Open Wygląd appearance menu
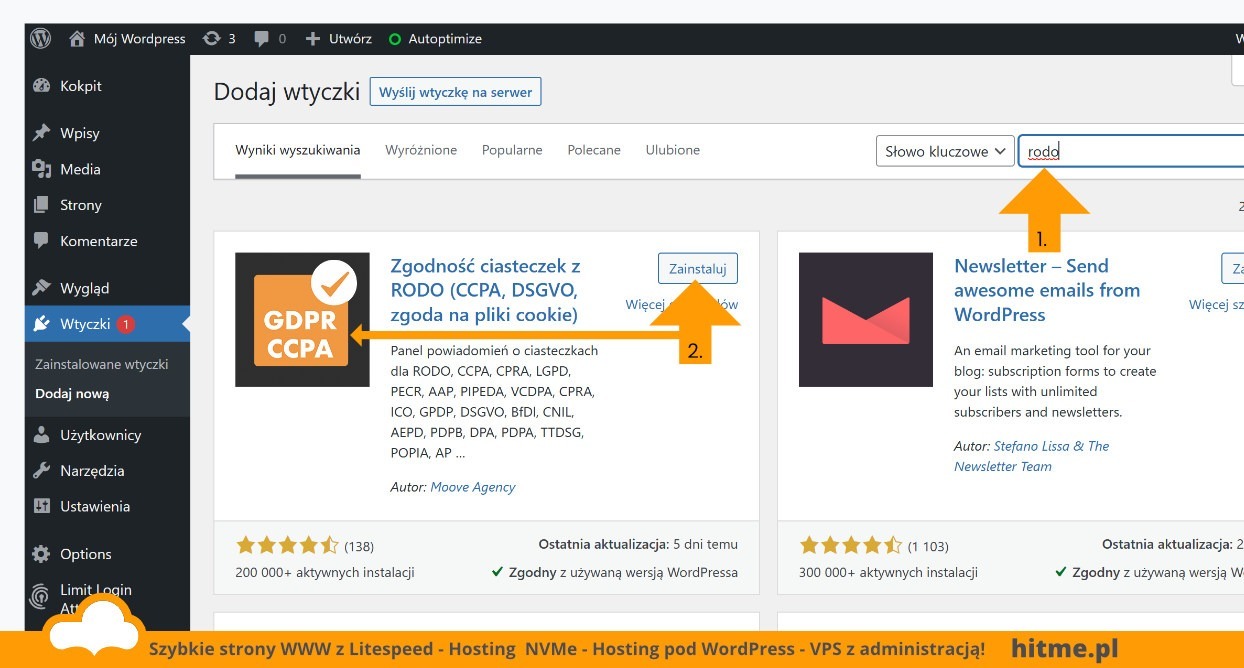1244x668 pixels. coord(84,288)
